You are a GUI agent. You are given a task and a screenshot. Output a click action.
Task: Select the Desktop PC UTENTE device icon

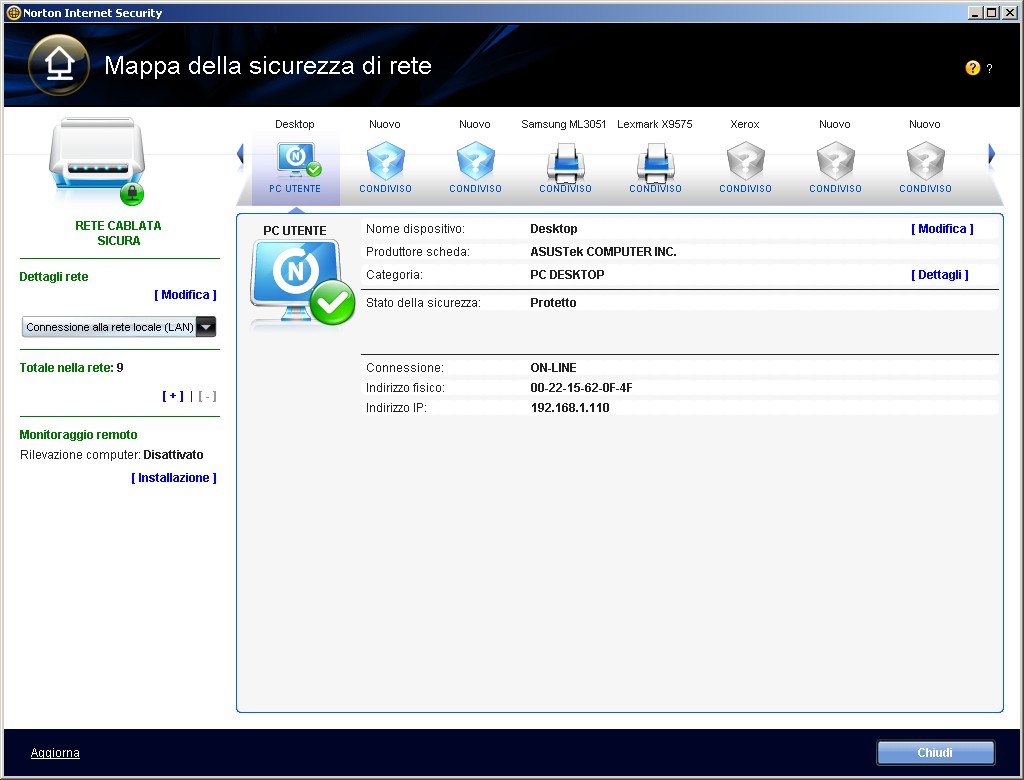pos(298,161)
